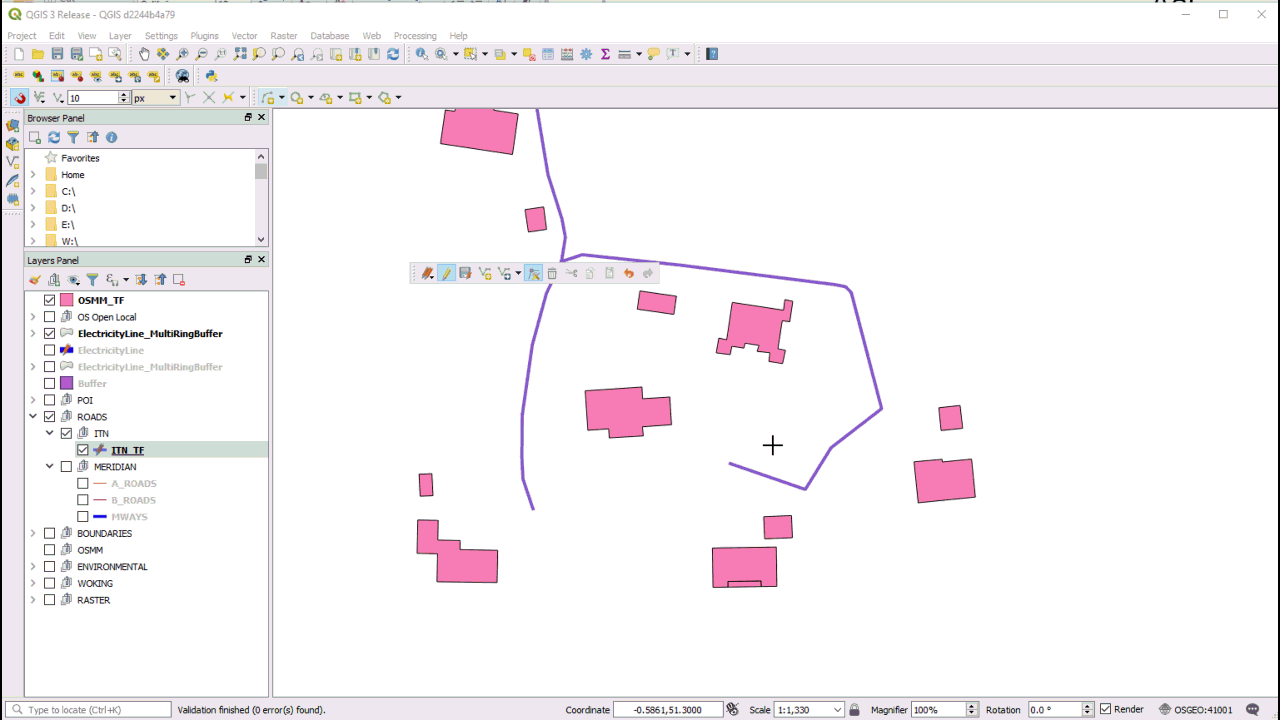1280x720 pixels.
Task: Open the Layer menu
Action: coord(120,36)
